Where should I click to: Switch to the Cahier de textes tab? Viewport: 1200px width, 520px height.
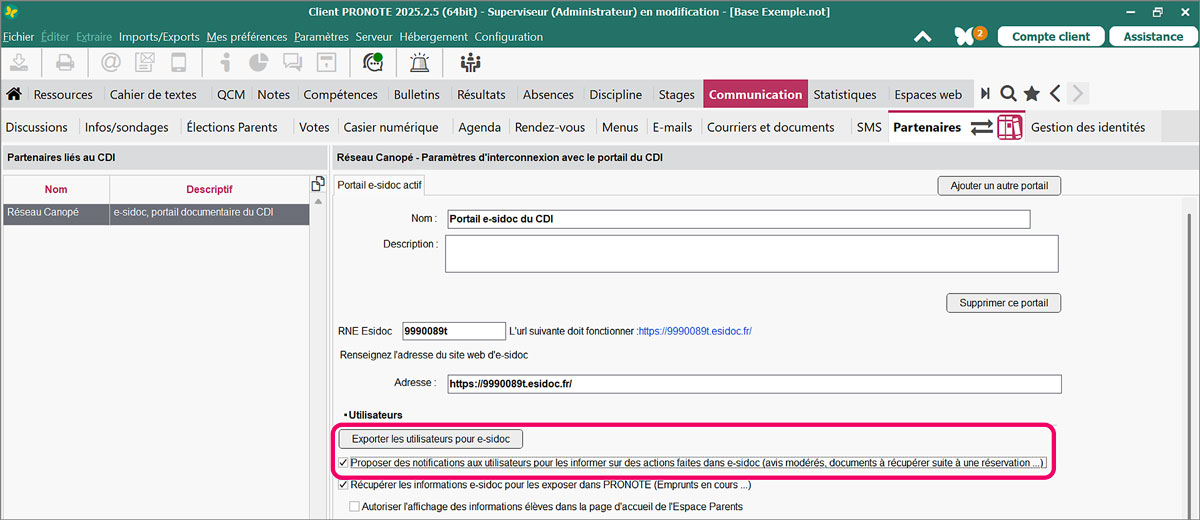click(153, 94)
